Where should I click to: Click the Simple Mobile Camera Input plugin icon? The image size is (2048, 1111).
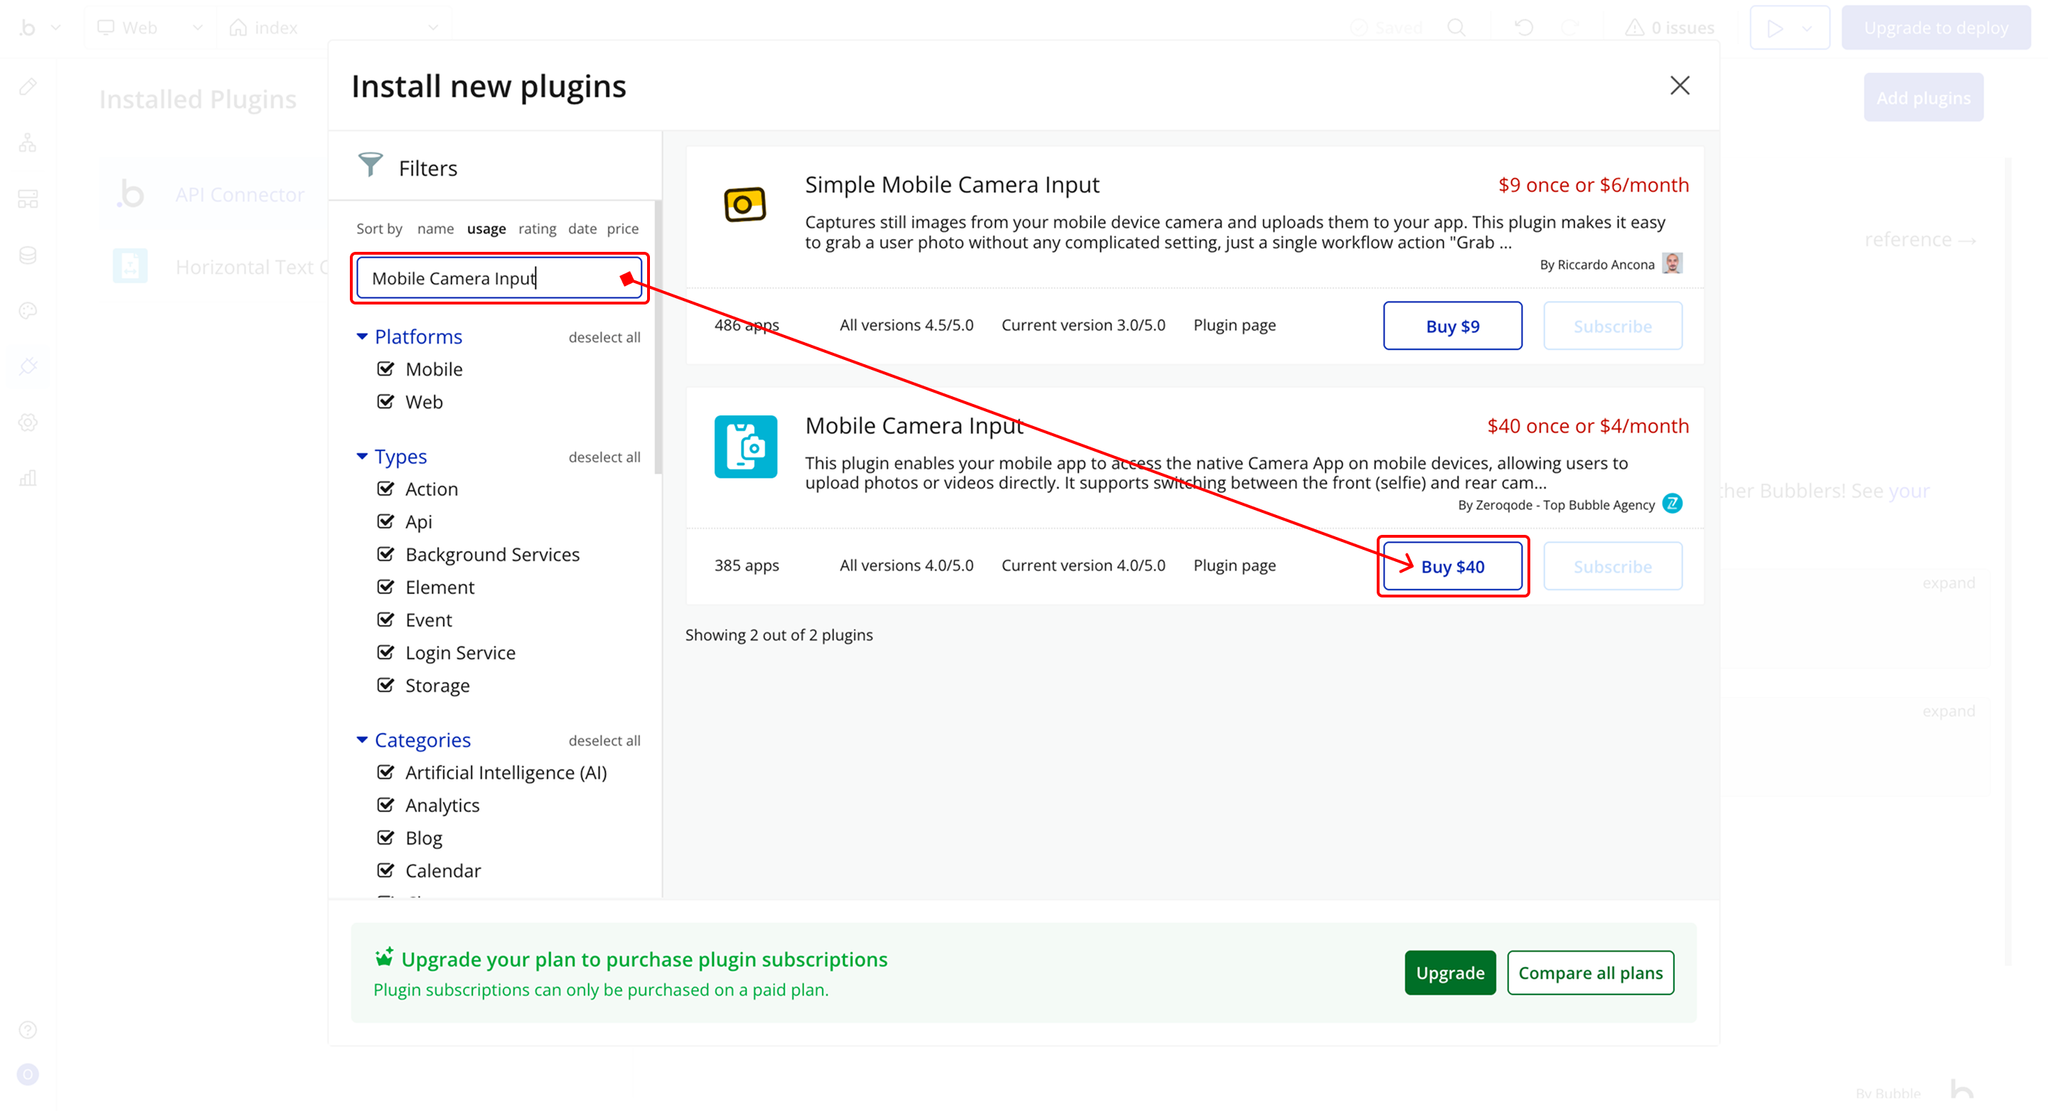(745, 205)
